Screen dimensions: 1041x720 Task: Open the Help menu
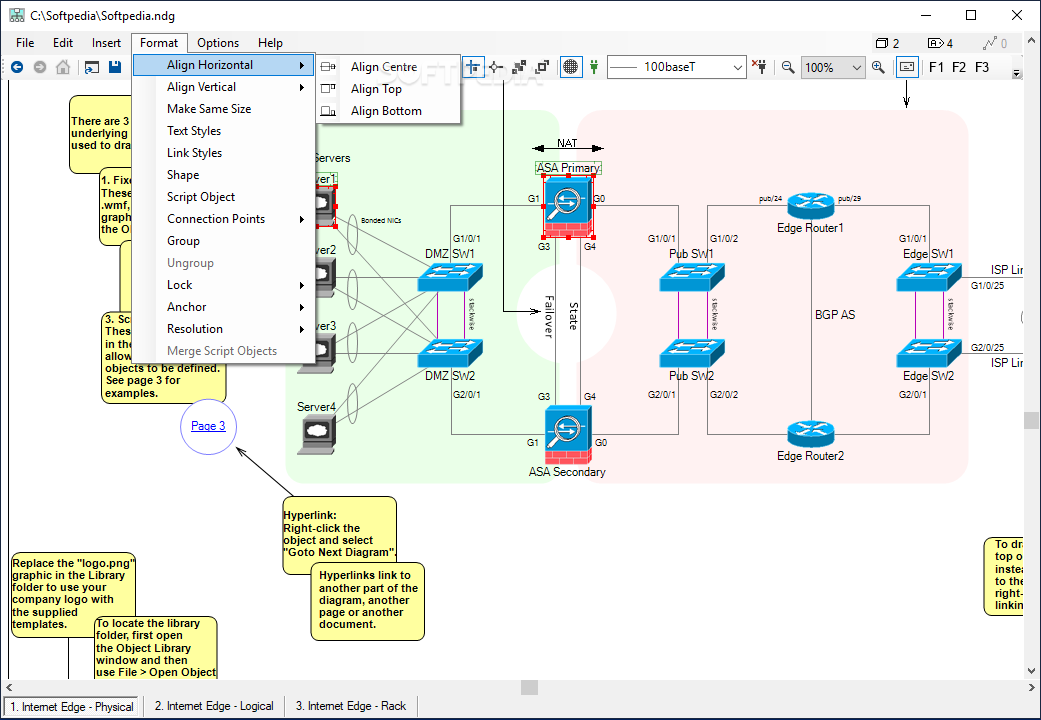(270, 43)
